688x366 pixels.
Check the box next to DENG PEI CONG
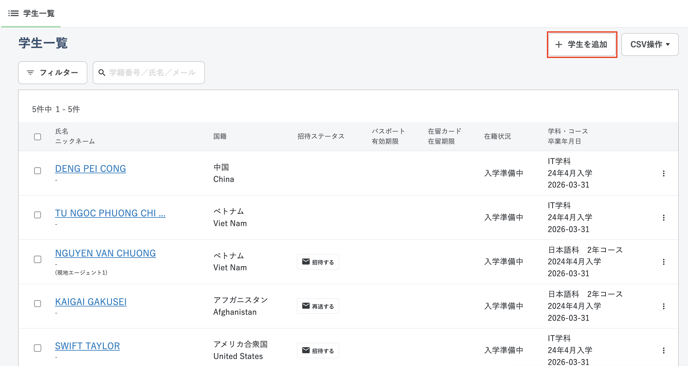click(38, 171)
